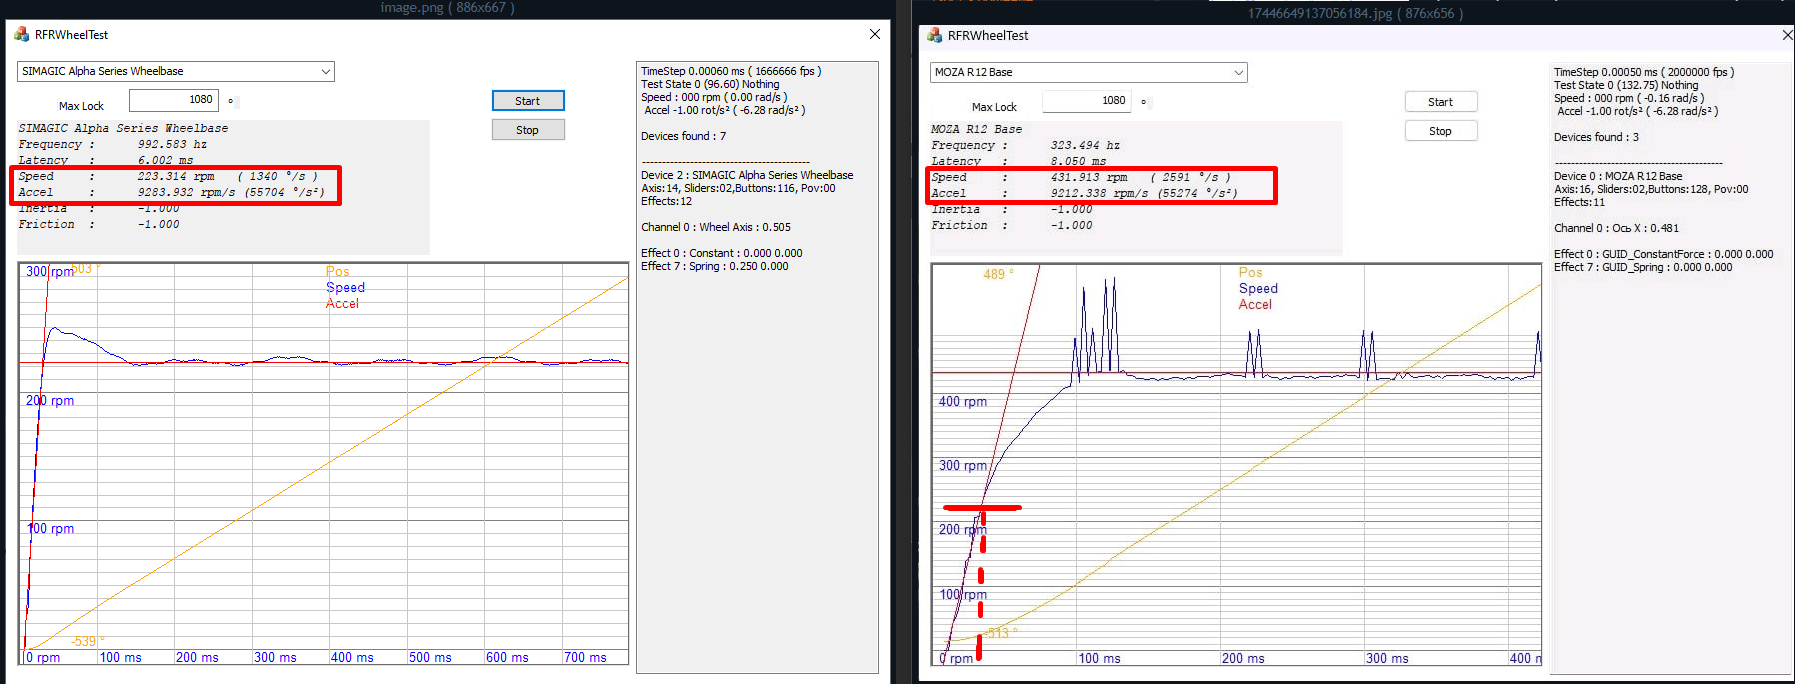Screen dimensions: 1795x684
Task: Click the Accel 9212.338 rpm/s value
Action: 1100,193
